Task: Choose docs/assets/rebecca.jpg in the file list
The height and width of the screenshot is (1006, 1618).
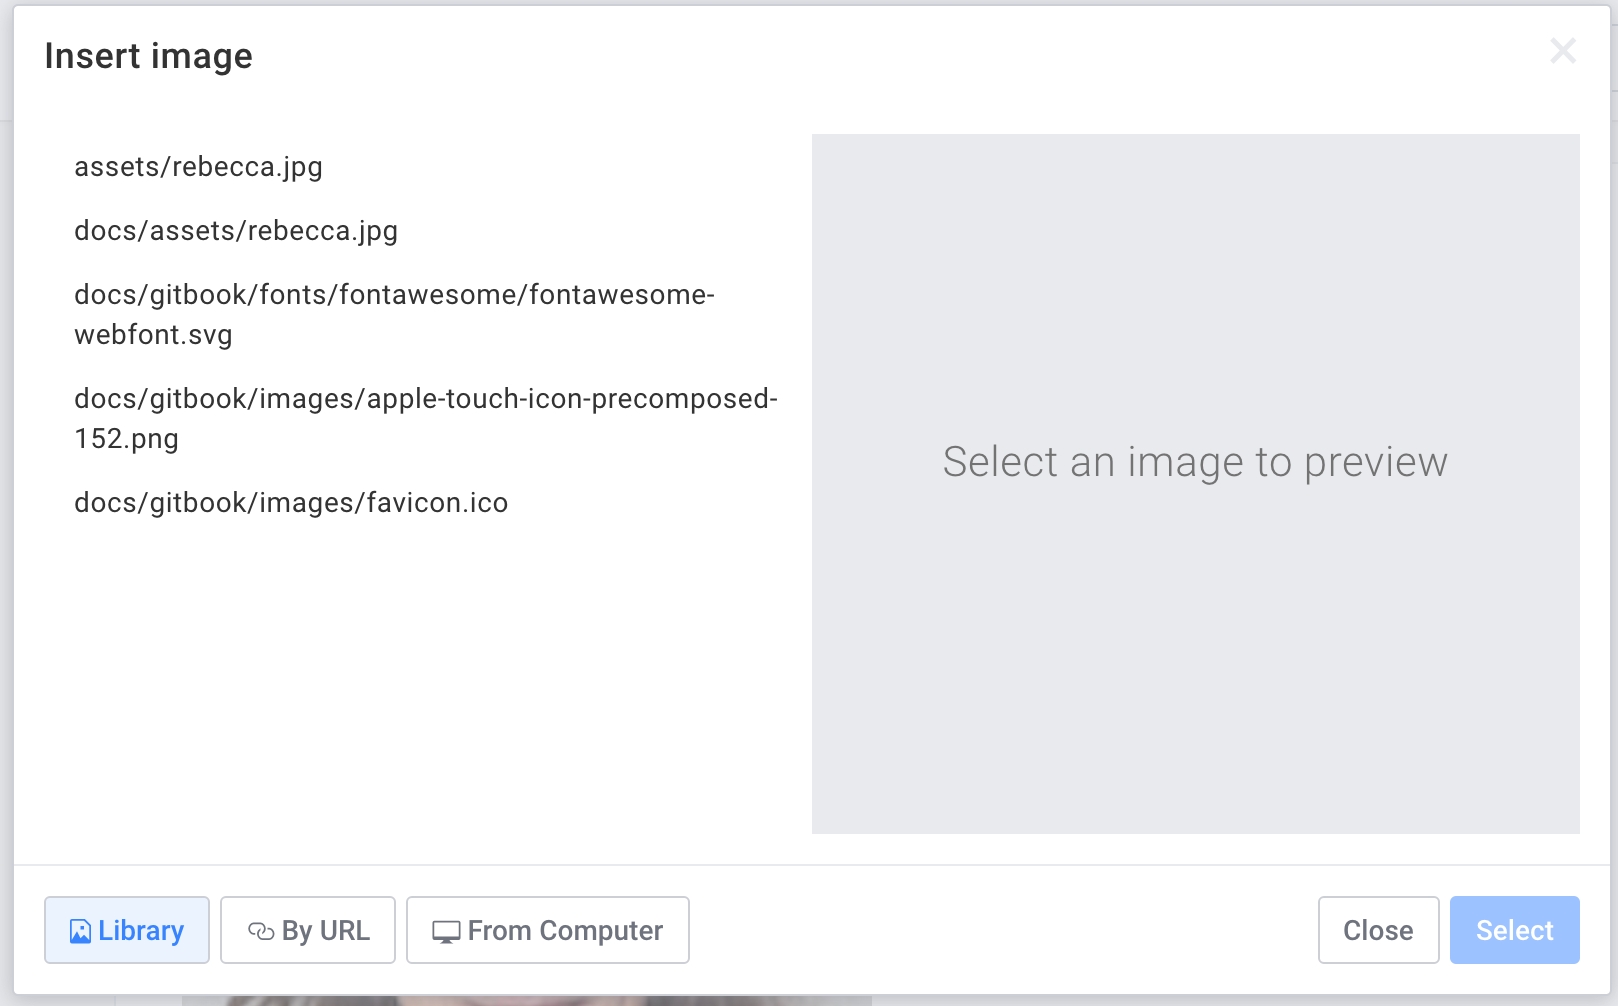Action: click(236, 231)
